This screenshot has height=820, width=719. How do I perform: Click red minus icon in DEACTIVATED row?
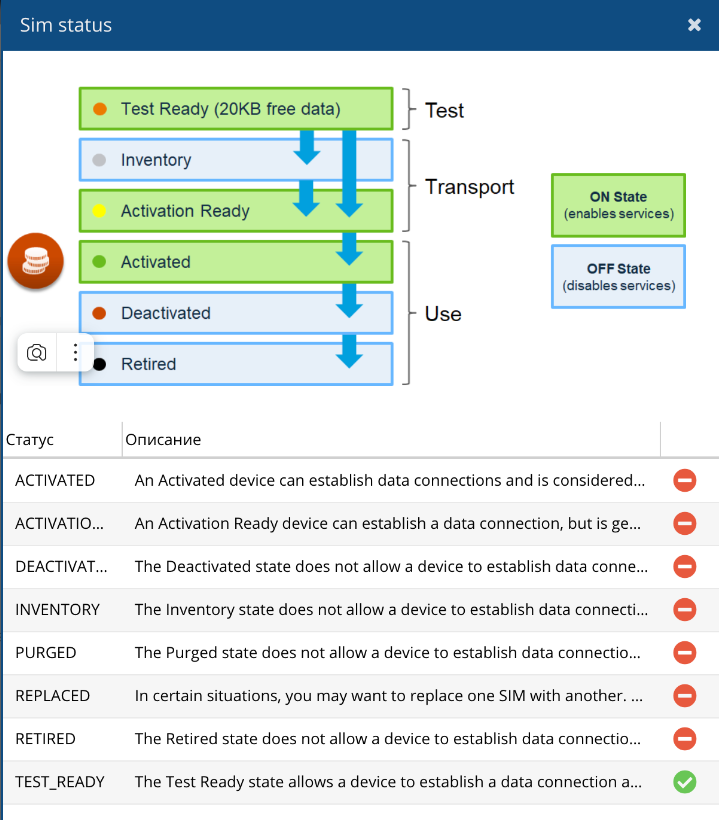click(684, 566)
